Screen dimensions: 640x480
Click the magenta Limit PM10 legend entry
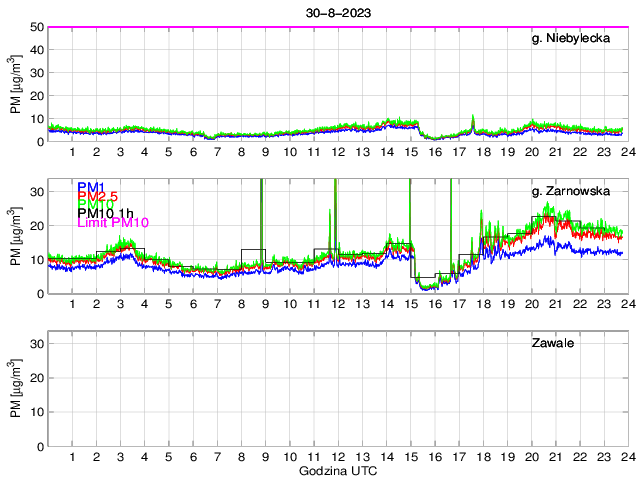[113, 223]
